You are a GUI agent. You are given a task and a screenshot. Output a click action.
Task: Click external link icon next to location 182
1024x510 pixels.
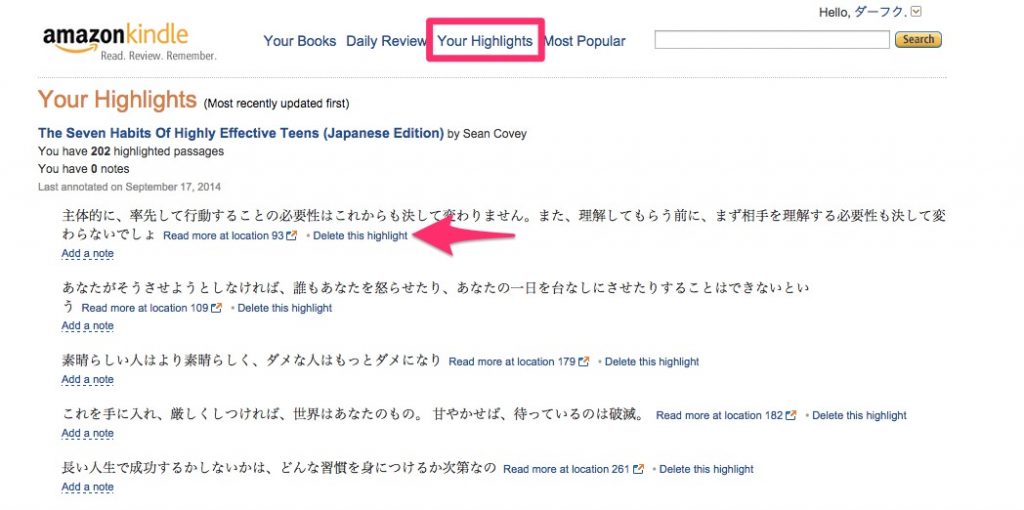(791, 415)
